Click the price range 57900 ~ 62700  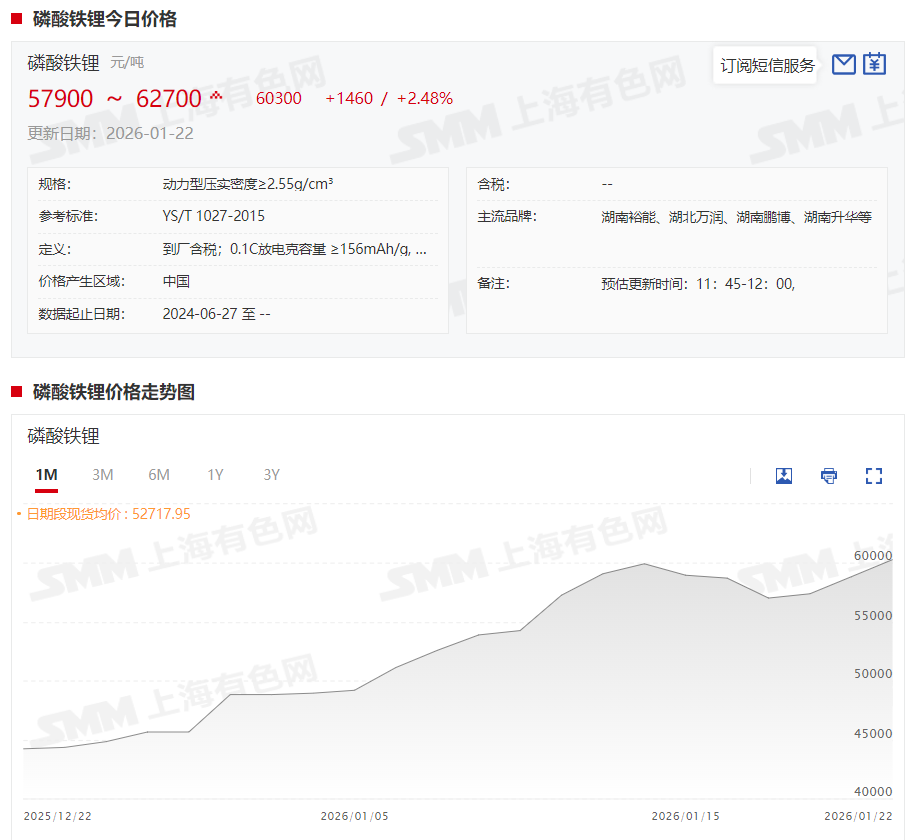(x=114, y=99)
